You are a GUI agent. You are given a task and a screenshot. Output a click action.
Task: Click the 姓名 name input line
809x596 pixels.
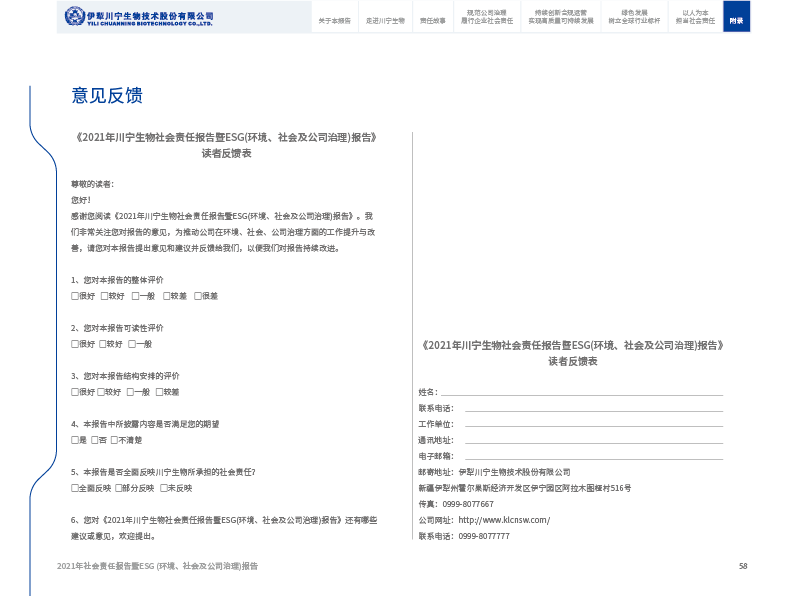tap(581, 393)
